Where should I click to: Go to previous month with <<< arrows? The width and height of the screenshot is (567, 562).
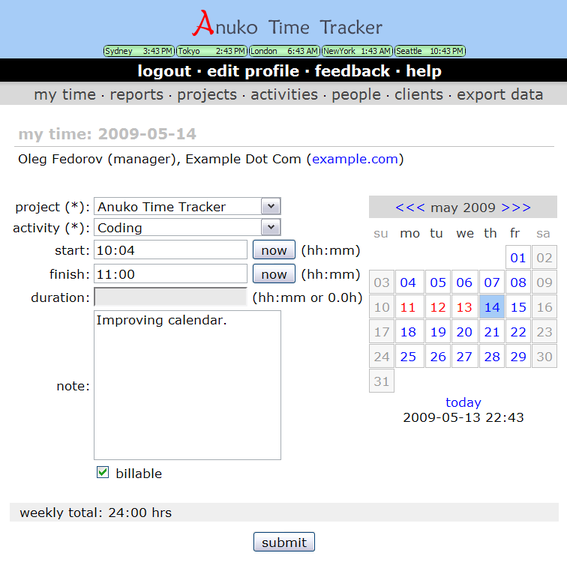point(410,208)
